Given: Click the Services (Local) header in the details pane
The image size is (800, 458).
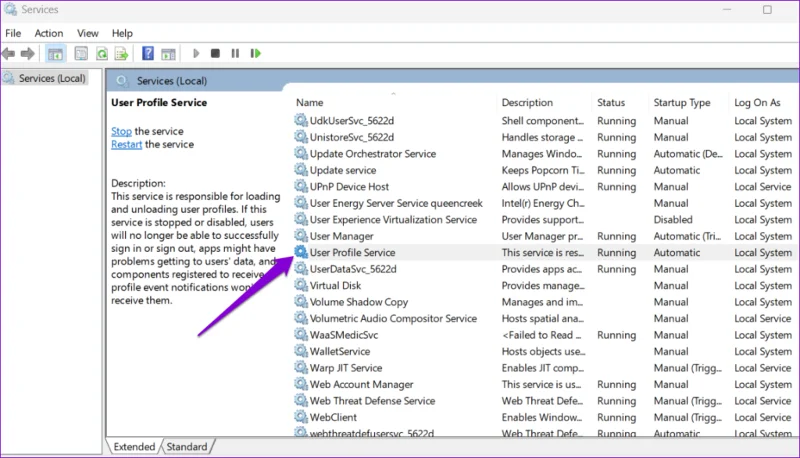Looking at the screenshot, I should pos(172,81).
